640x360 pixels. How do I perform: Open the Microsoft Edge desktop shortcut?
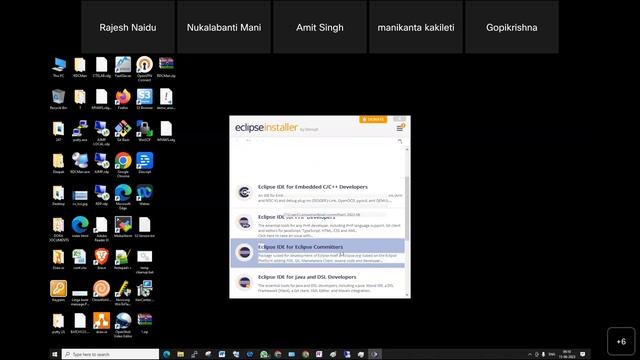point(123,196)
